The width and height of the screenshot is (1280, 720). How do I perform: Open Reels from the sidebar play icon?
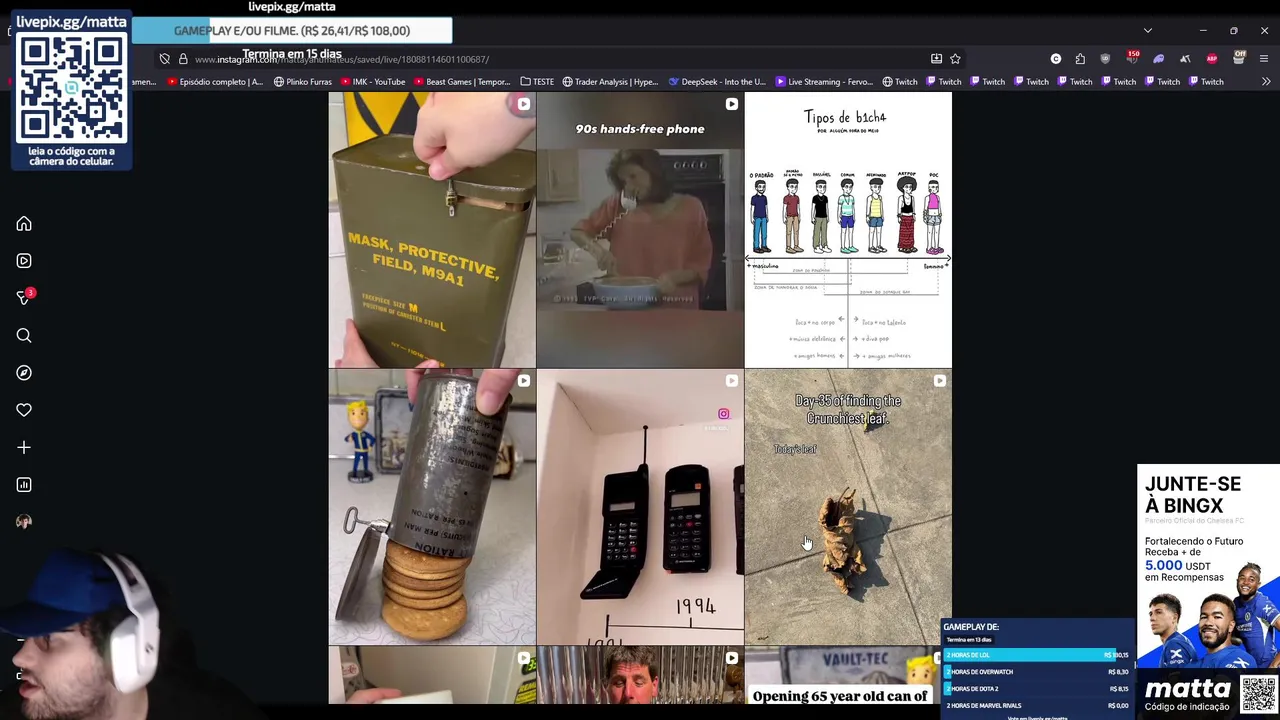point(24,261)
